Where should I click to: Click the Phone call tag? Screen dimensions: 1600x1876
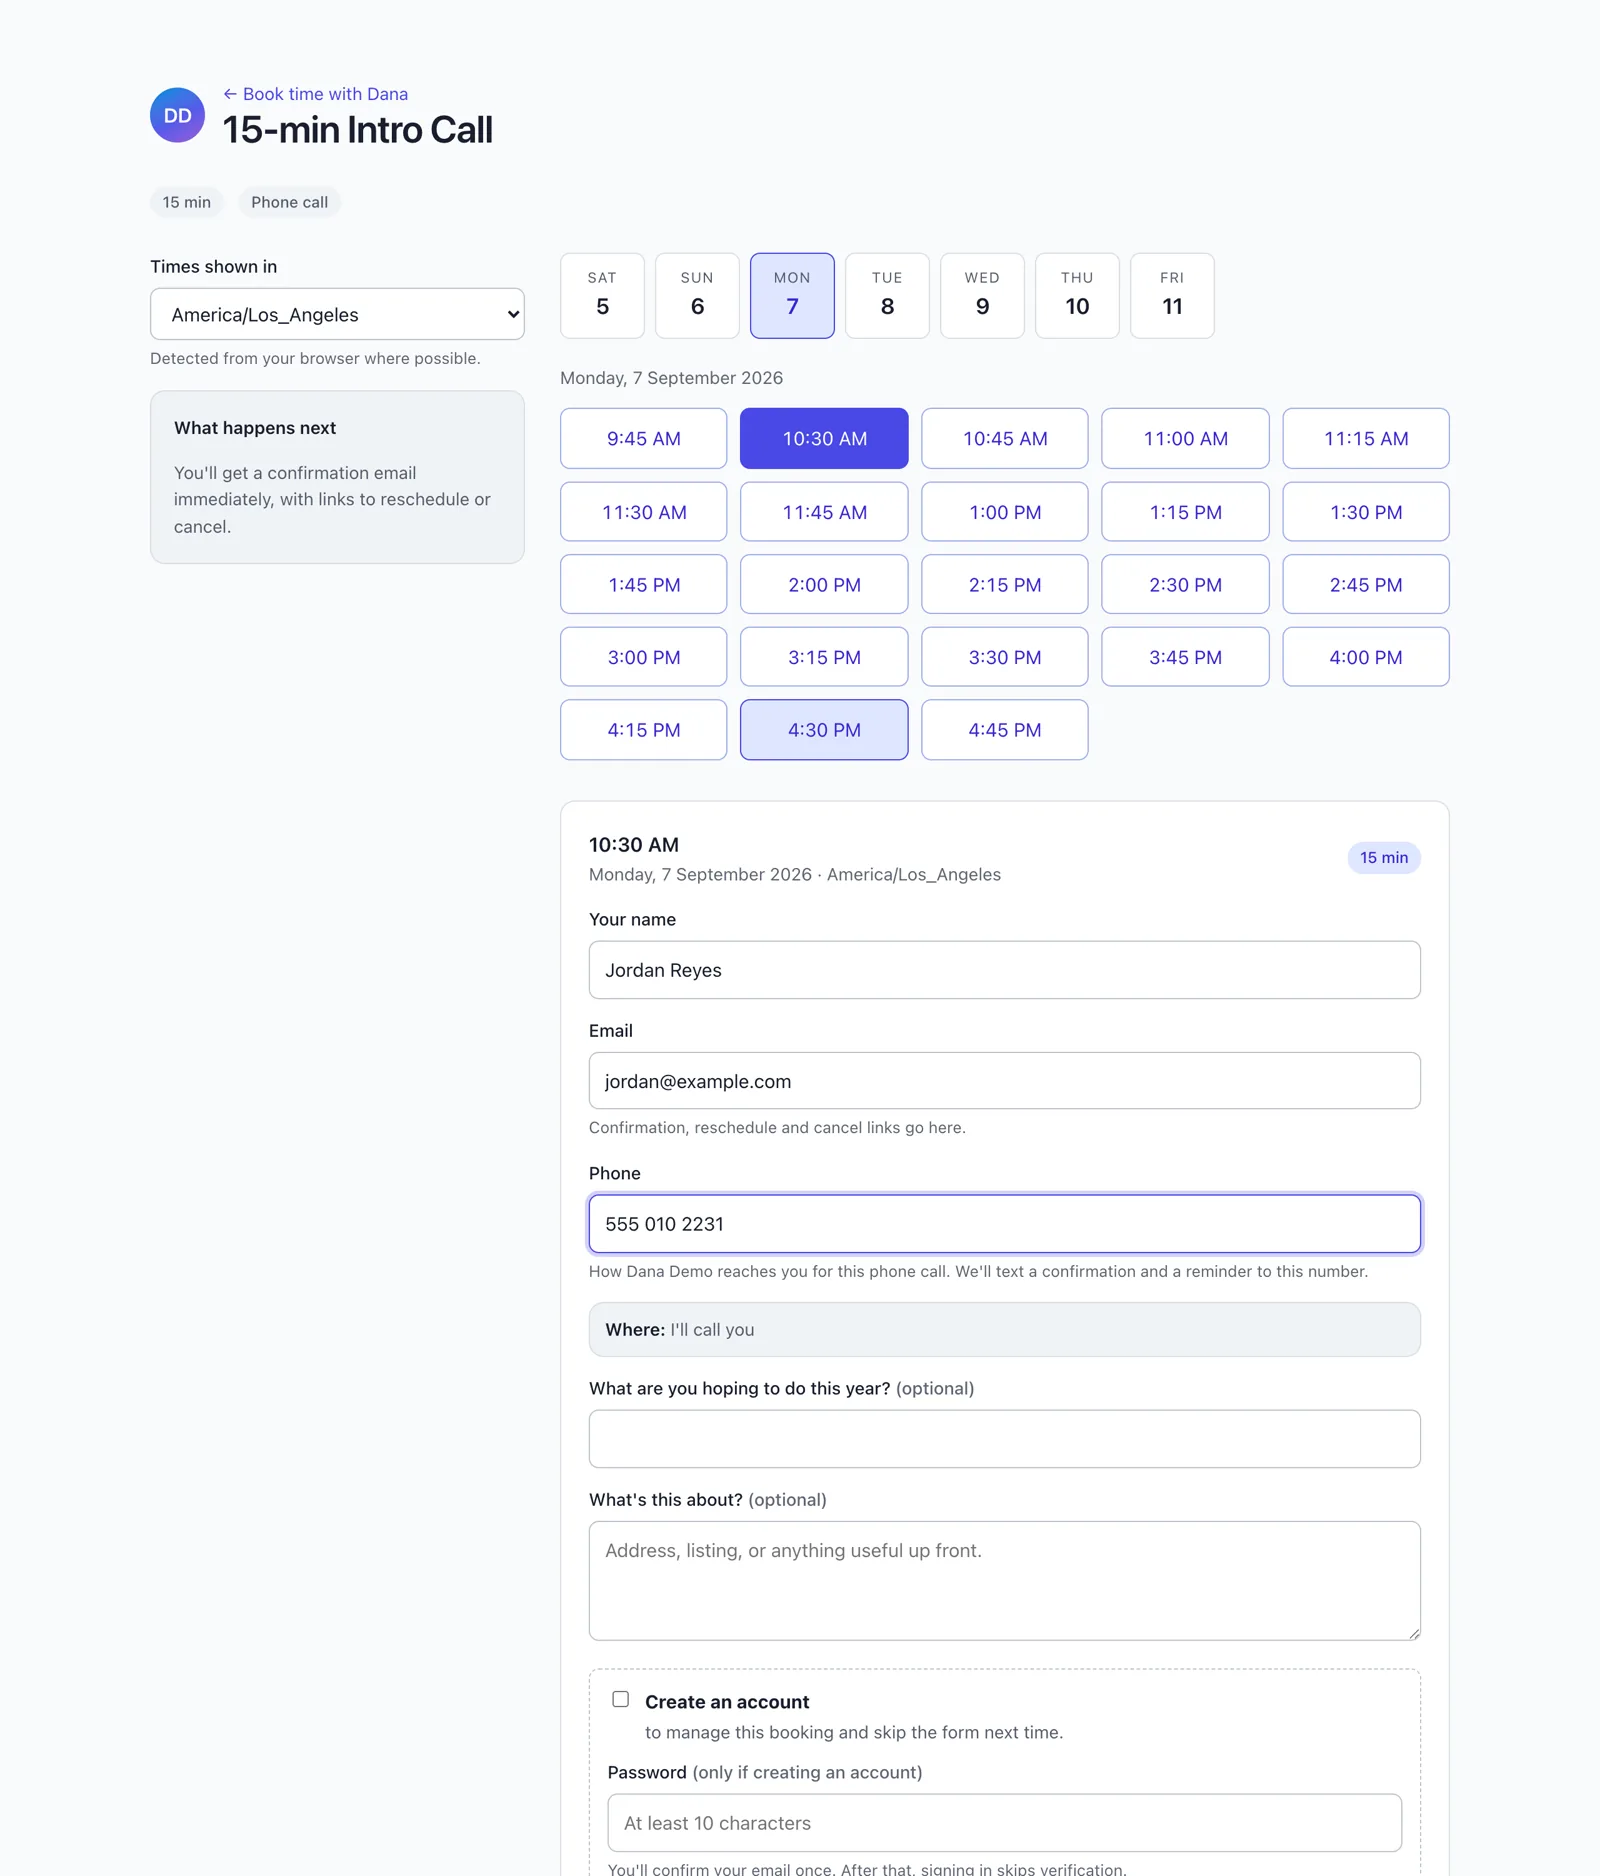tap(289, 202)
